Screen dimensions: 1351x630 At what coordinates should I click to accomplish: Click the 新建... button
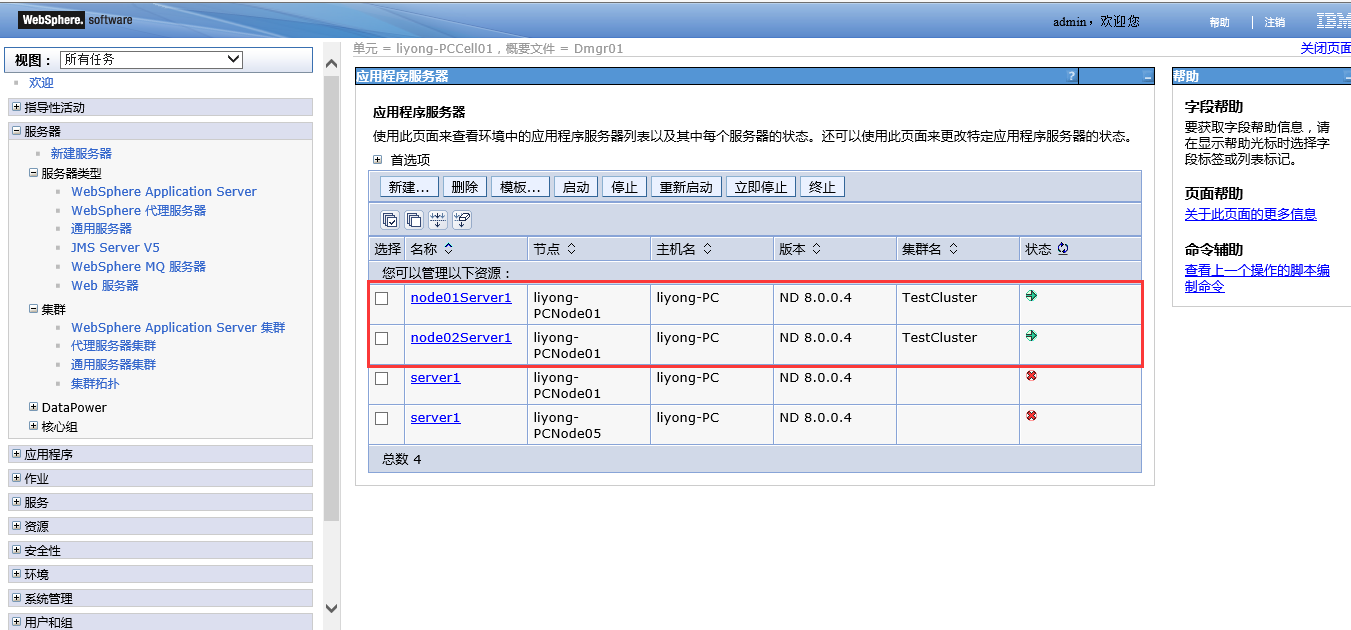[409, 187]
